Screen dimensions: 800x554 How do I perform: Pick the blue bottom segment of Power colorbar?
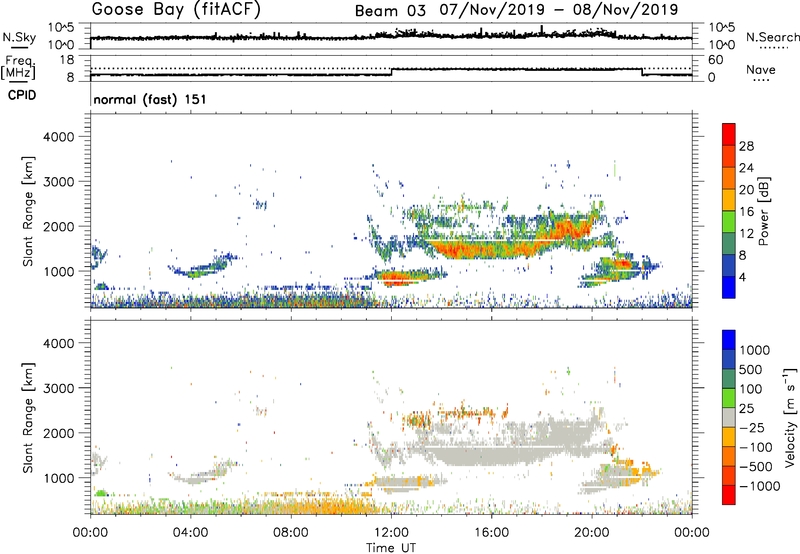[729, 287]
